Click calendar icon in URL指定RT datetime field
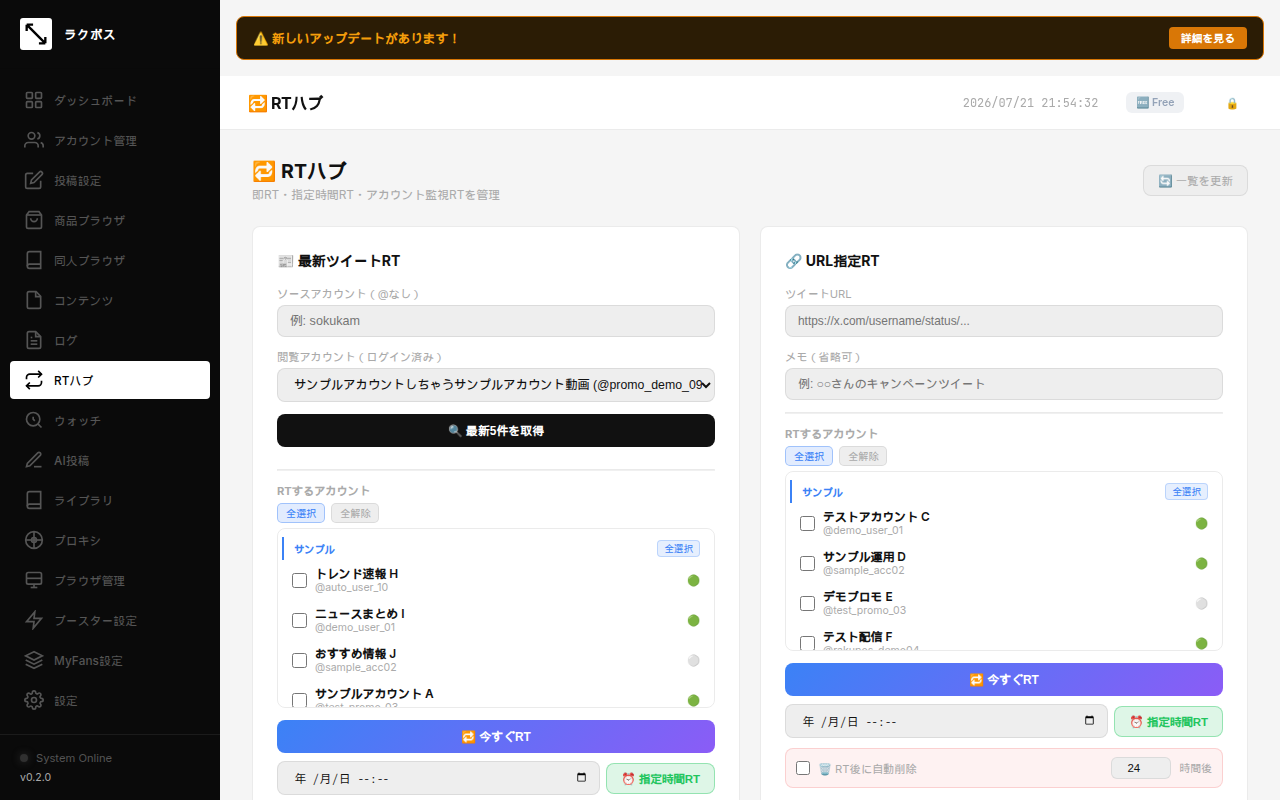Screen dimensions: 1280x800 coord(1090,721)
